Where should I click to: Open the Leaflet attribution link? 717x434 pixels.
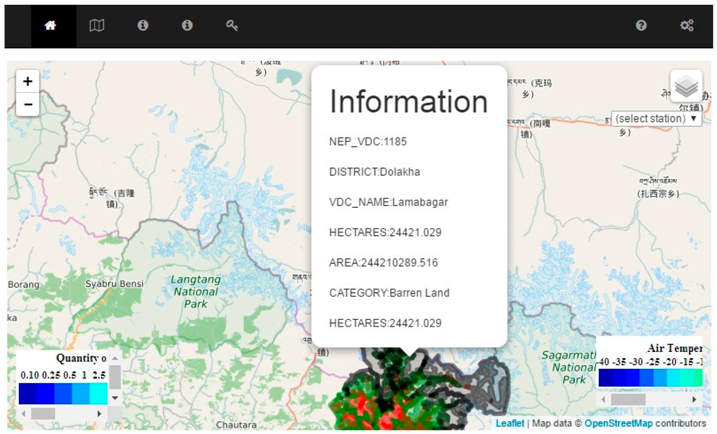510,424
